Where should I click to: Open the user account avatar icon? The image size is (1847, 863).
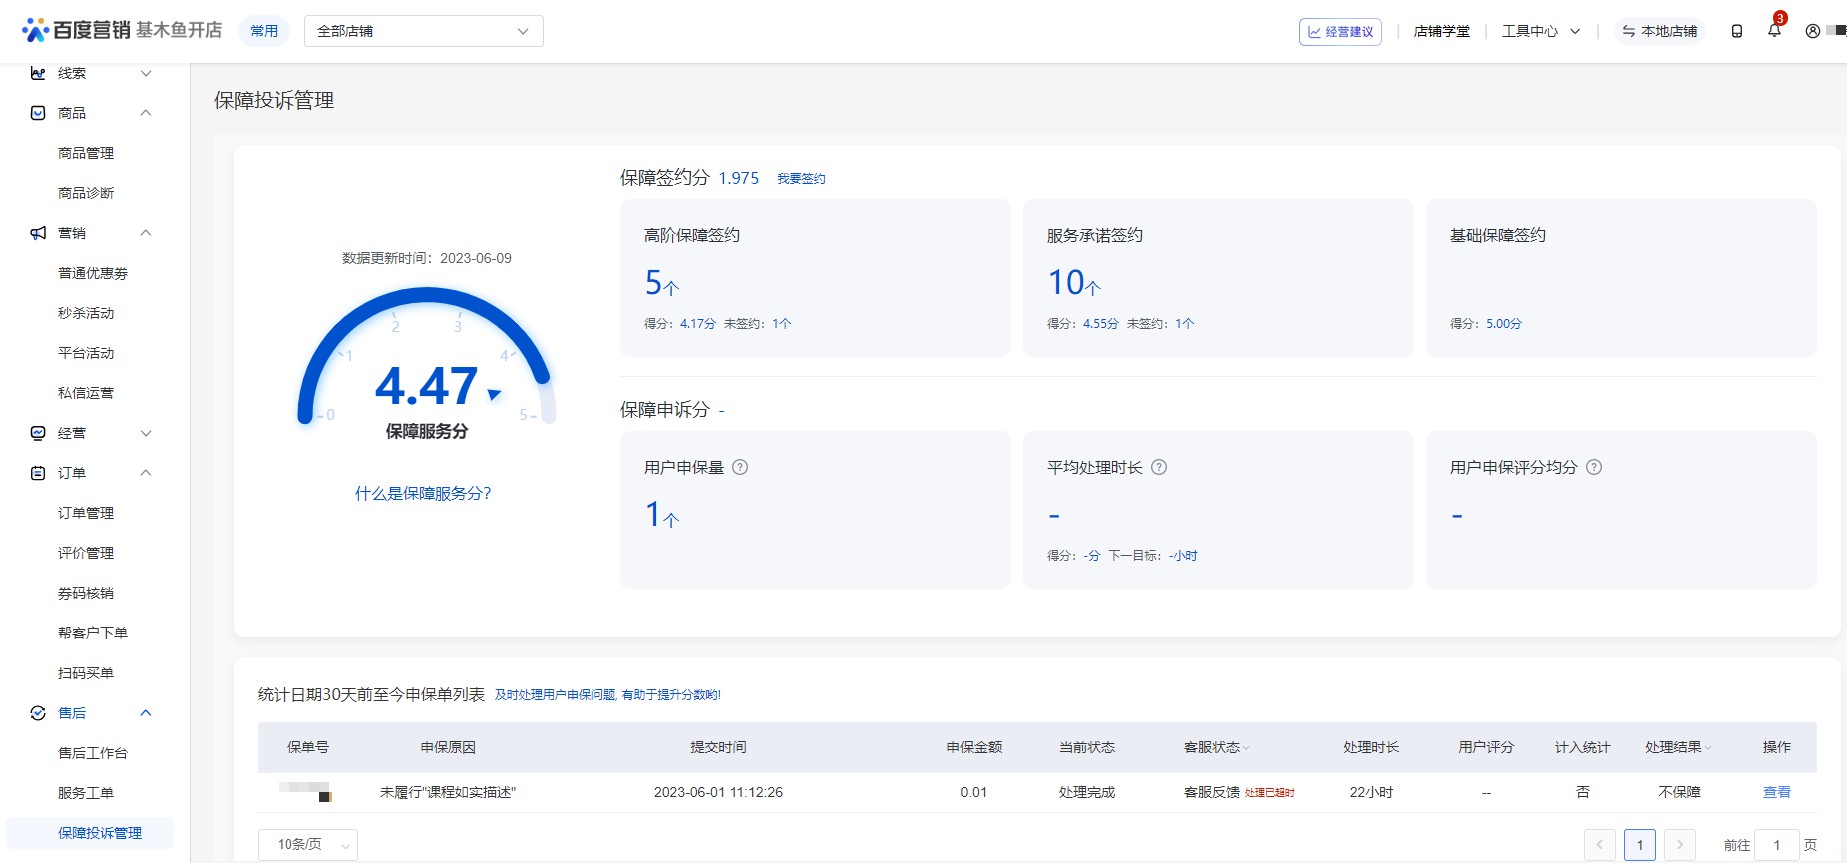coord(1812,31)
